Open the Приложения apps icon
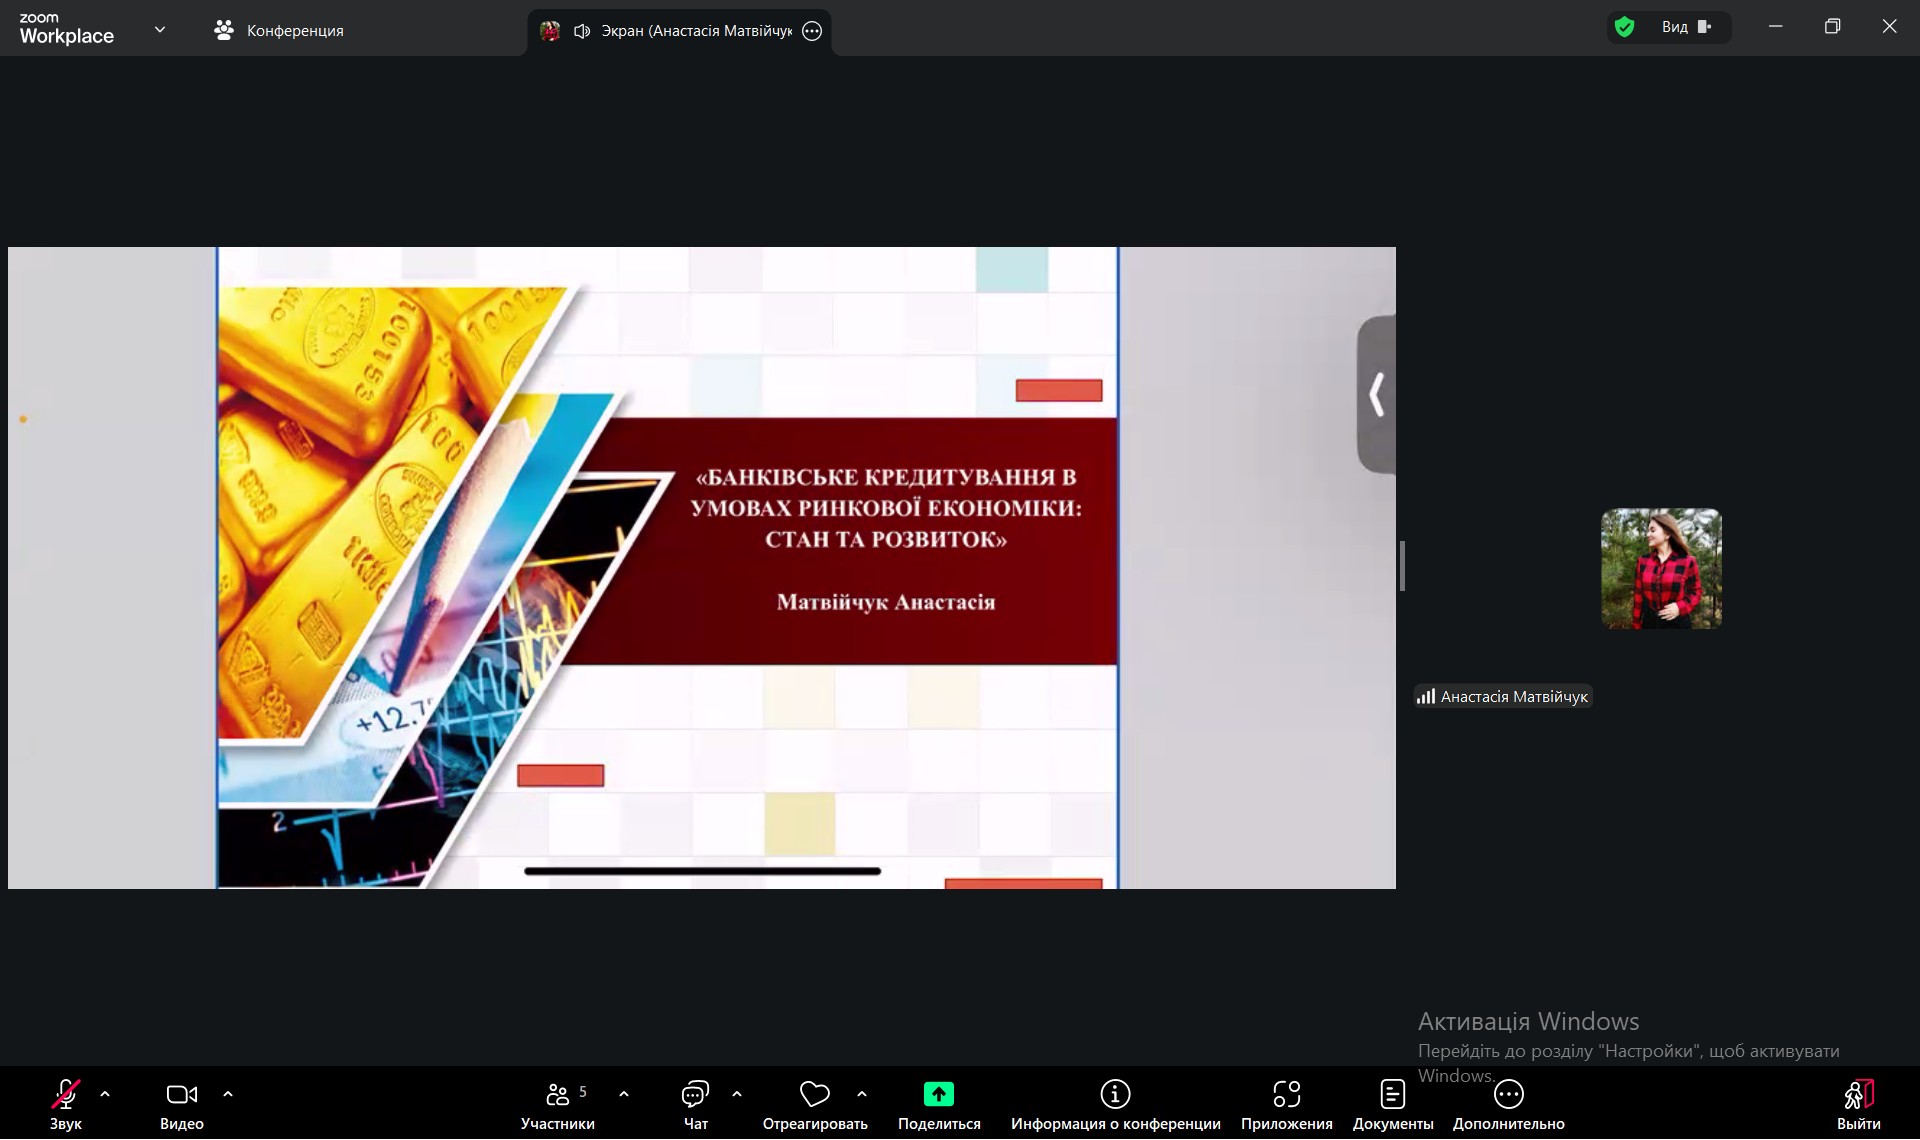 tap(1286, 1095)
